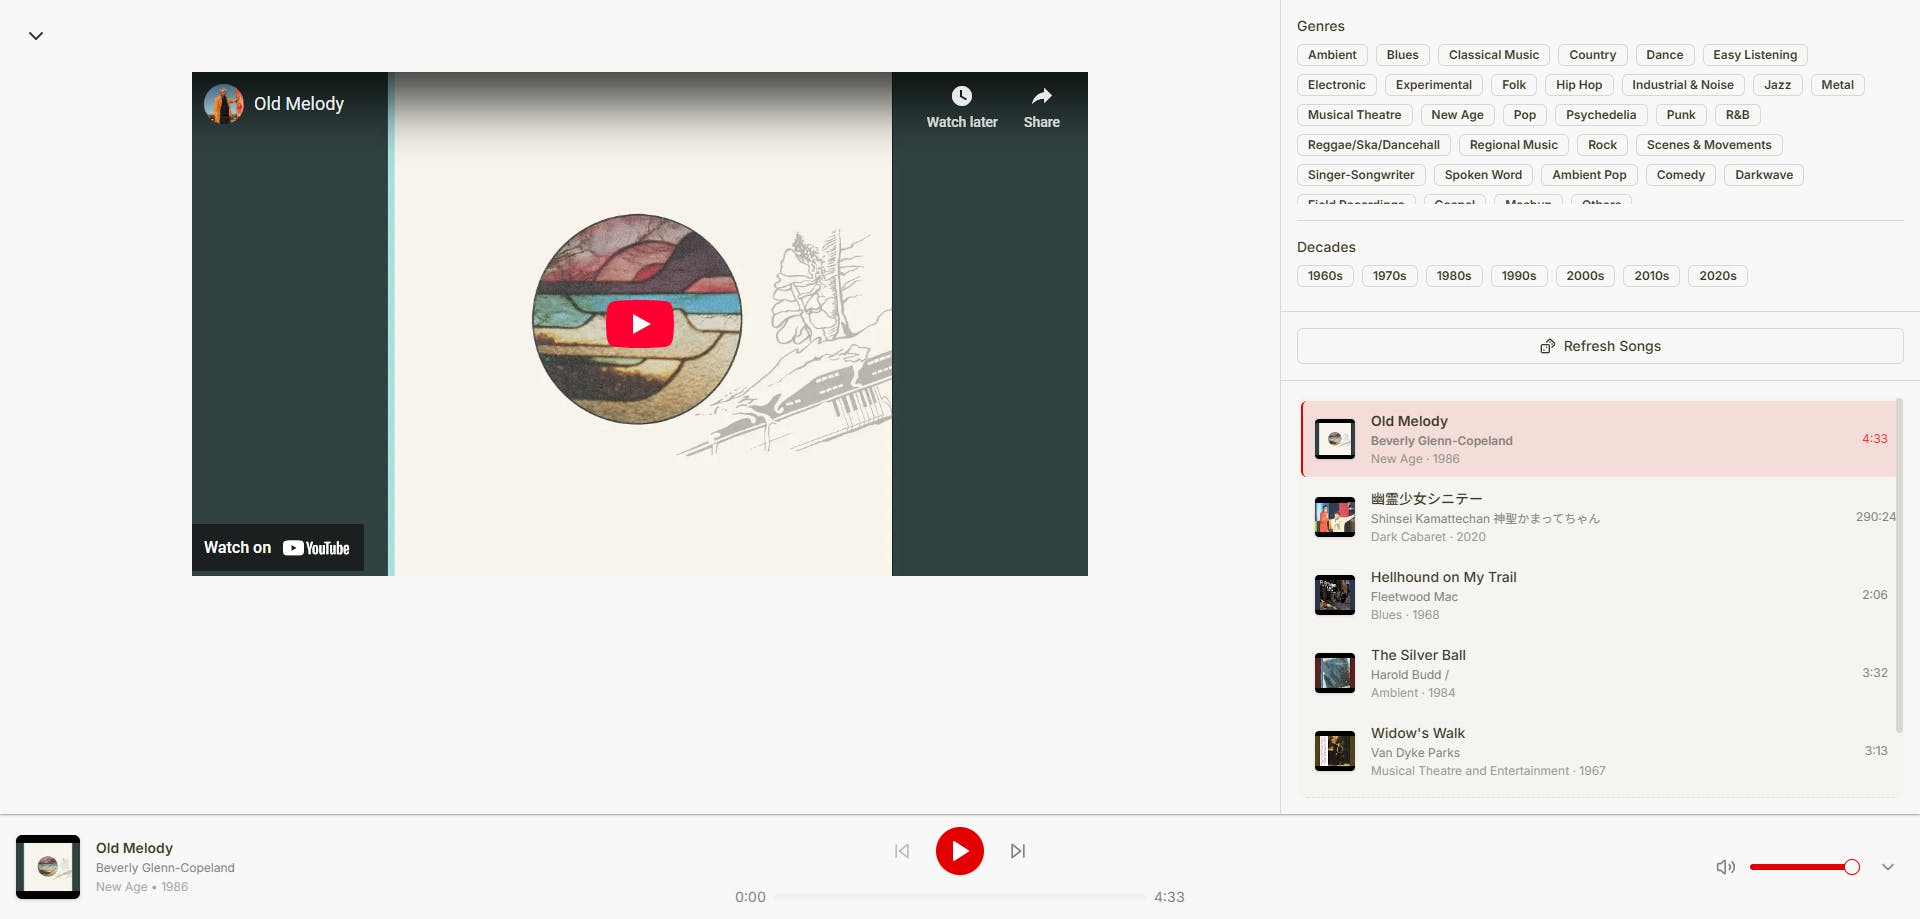The height and width of the screenshot is (919, 1920).
Task: Skip to previous track
Action: tap(902, 851)
